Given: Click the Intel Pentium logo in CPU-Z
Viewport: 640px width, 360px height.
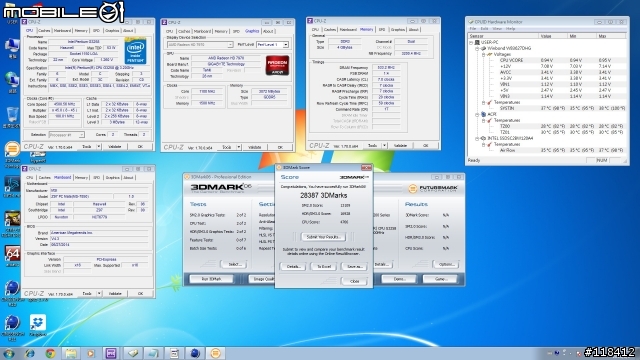Looking at the screenshot, I should [135, 51].
